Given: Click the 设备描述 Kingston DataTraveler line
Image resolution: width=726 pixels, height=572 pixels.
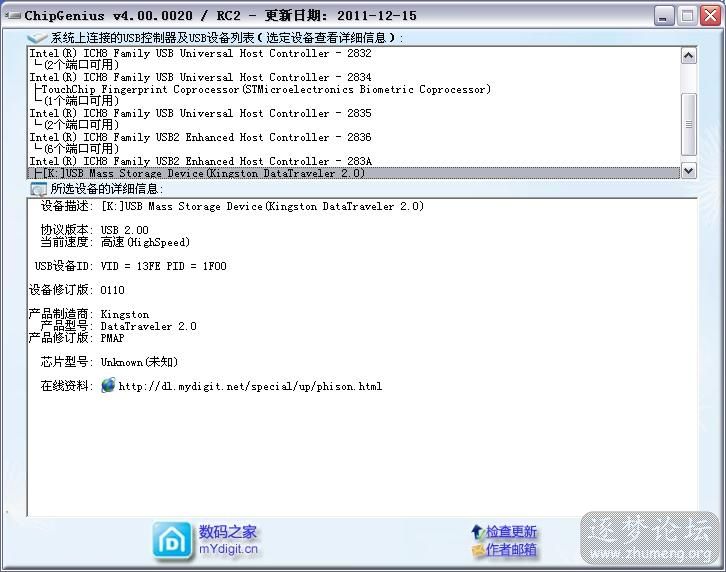Looking at the screenshot, I should pos(232,206).
